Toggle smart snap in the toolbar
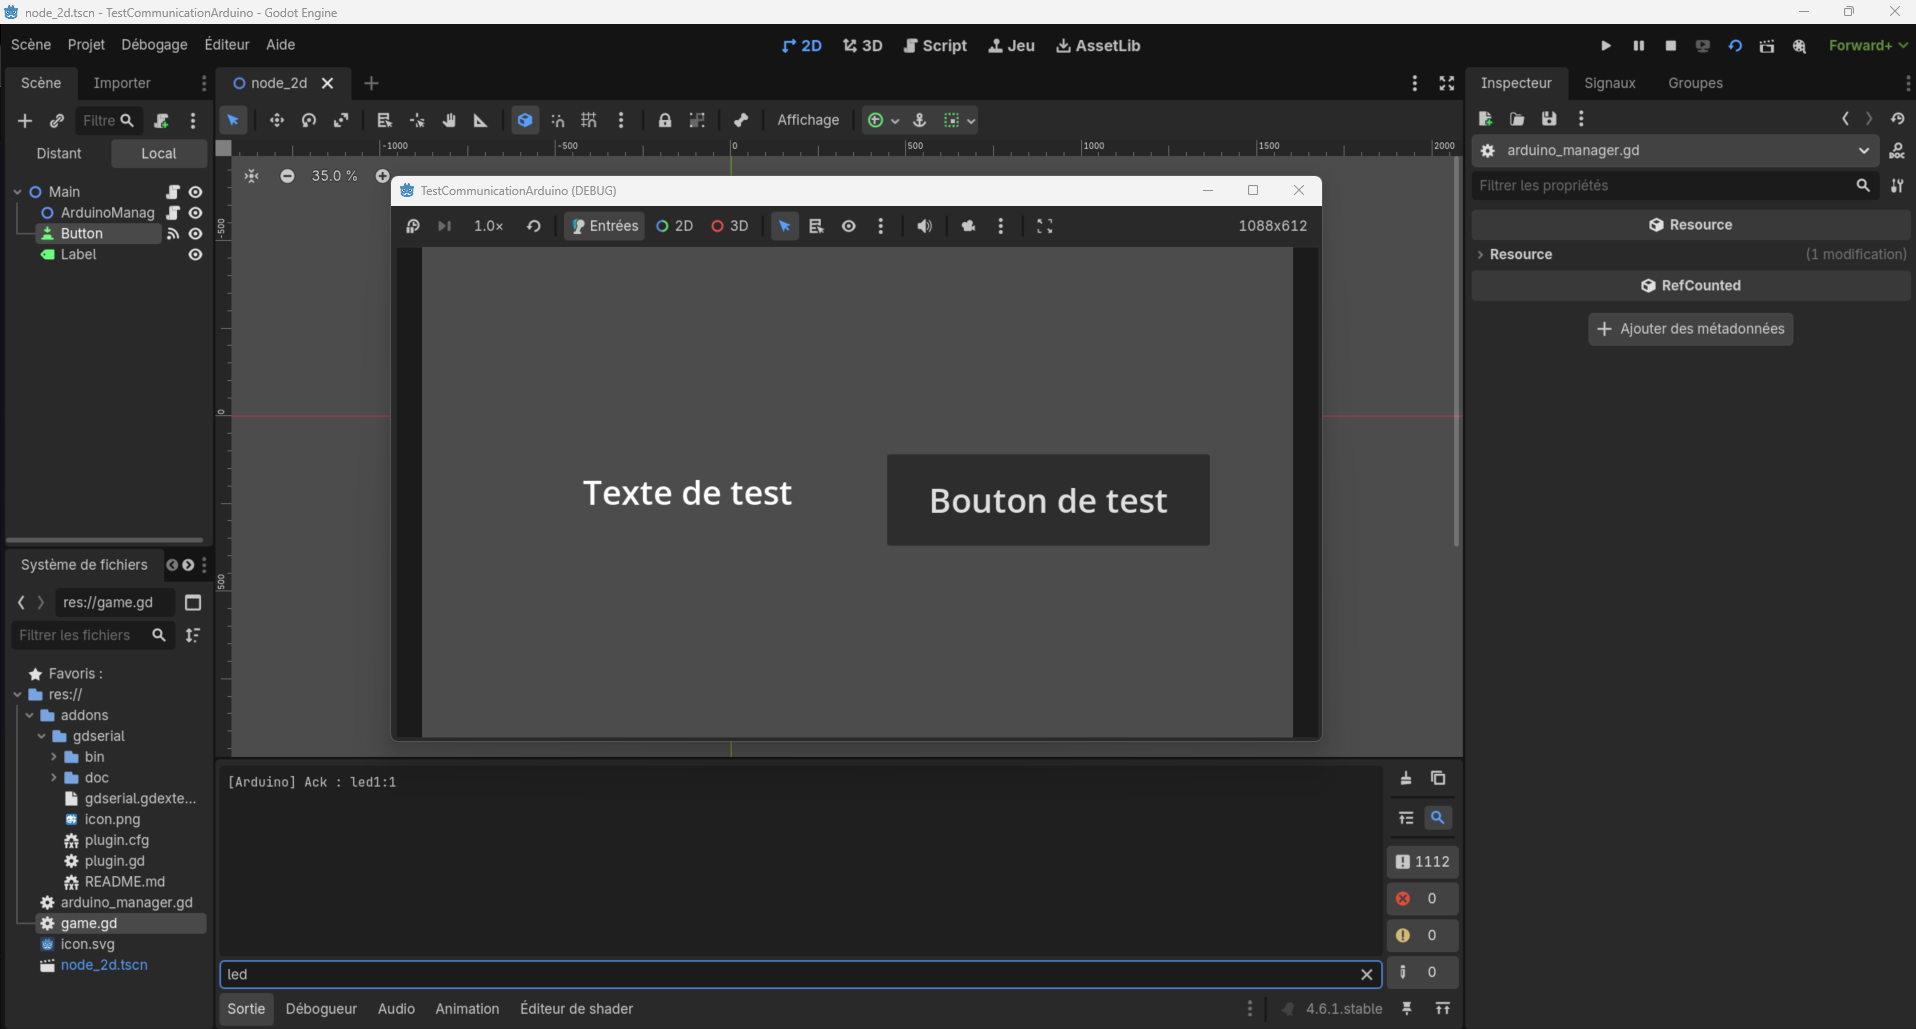The image size is (1916, 1029). point(557,120)
